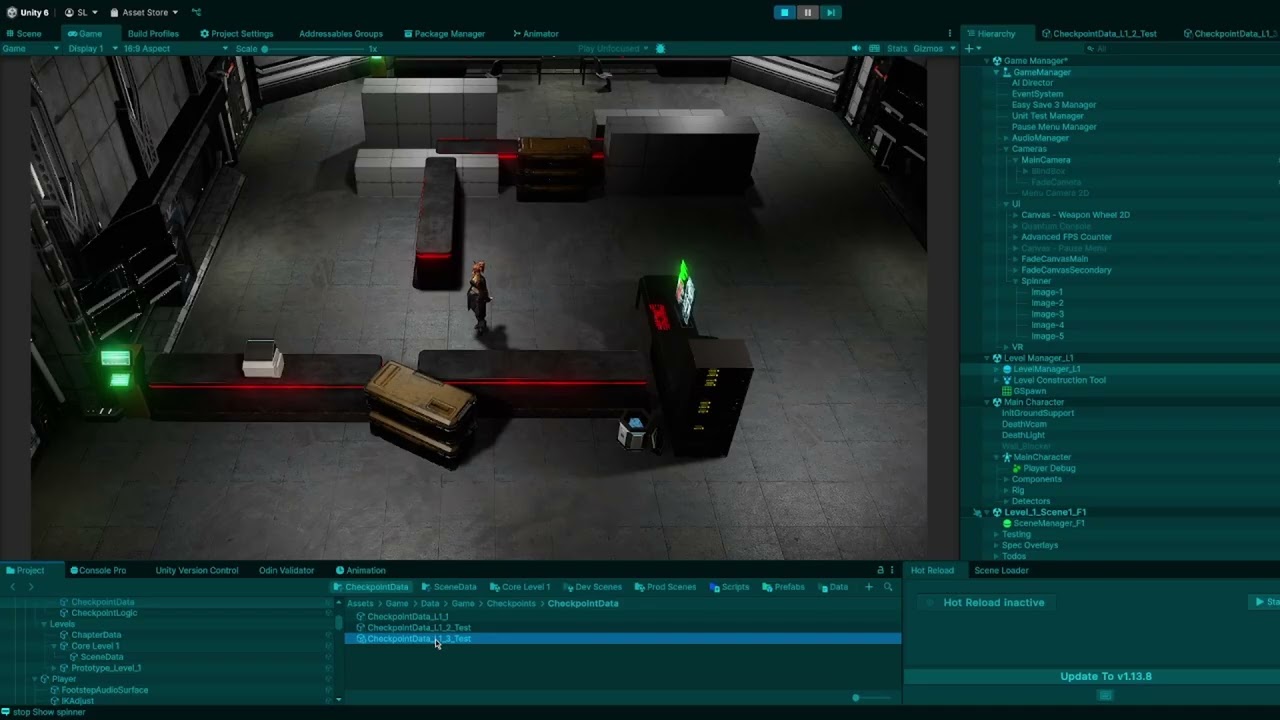Stop play mode with the play button
The height and width of the screenshot is (720, 1280).
coord(785,12)
